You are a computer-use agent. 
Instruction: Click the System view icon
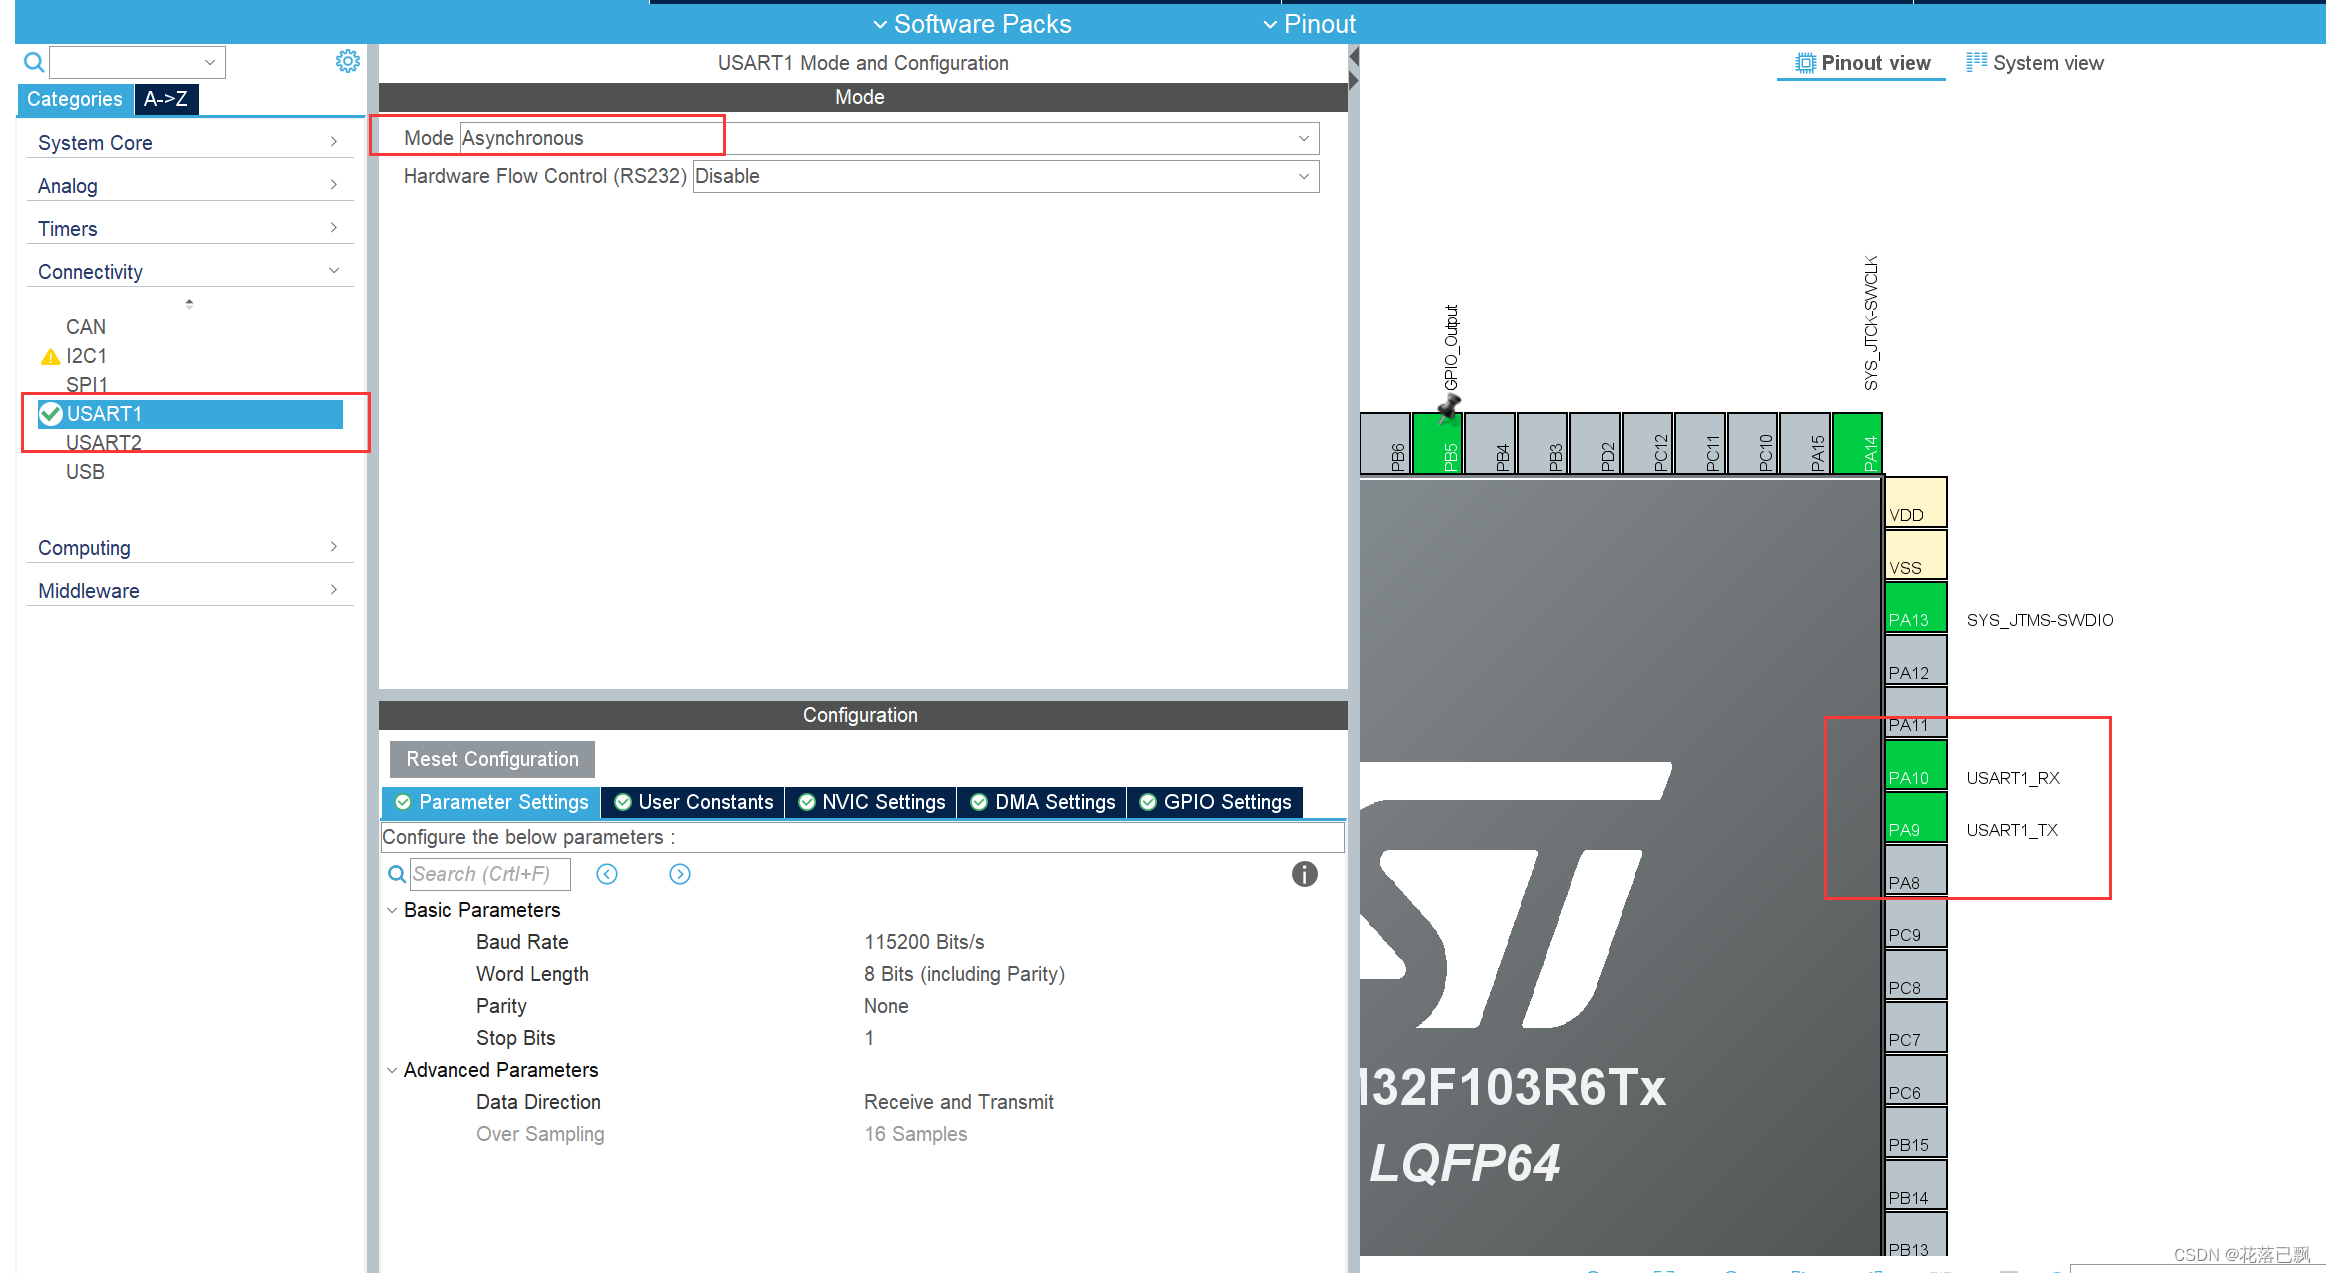click(1976, 62)
